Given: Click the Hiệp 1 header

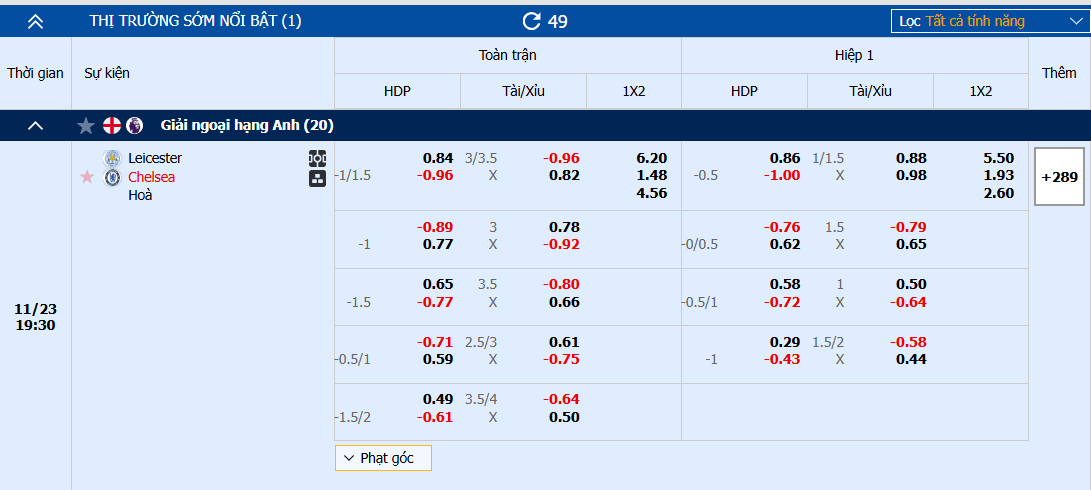Looking at the screenshot, I should 854,55.
